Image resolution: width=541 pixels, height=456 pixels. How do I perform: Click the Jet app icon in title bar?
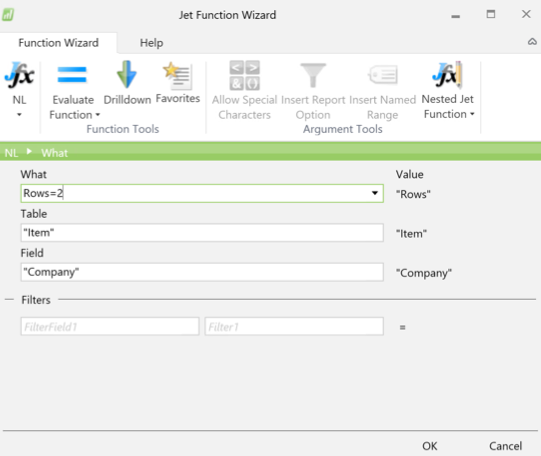(8, 15)
